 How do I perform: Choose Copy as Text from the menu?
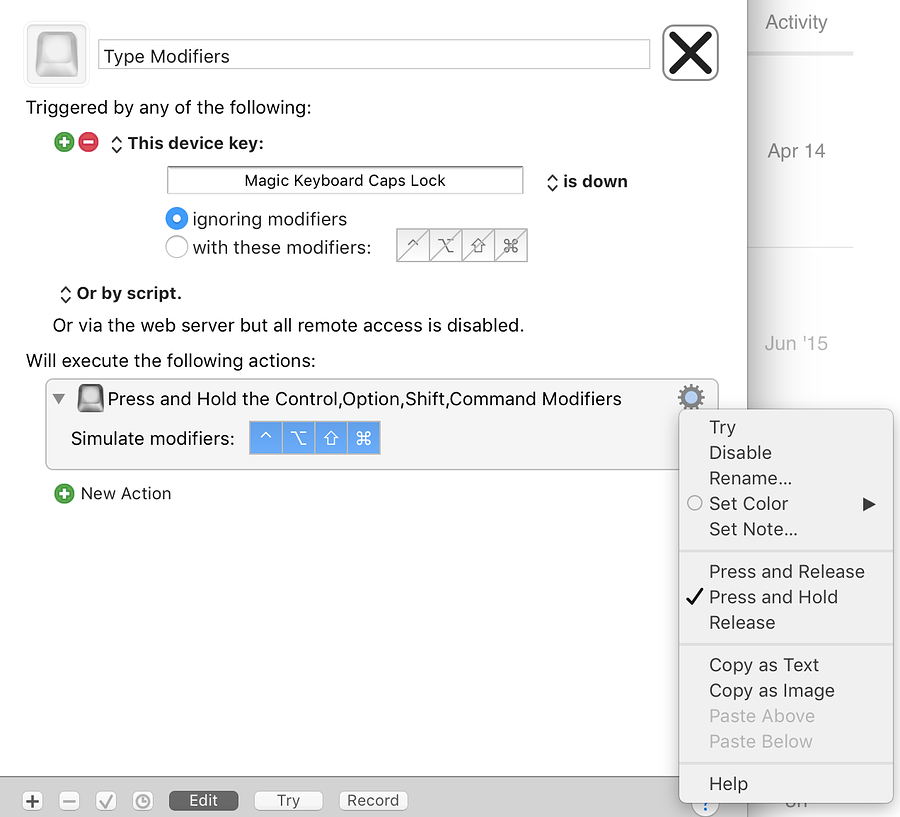pyautogui.click(x=786, y=665)
